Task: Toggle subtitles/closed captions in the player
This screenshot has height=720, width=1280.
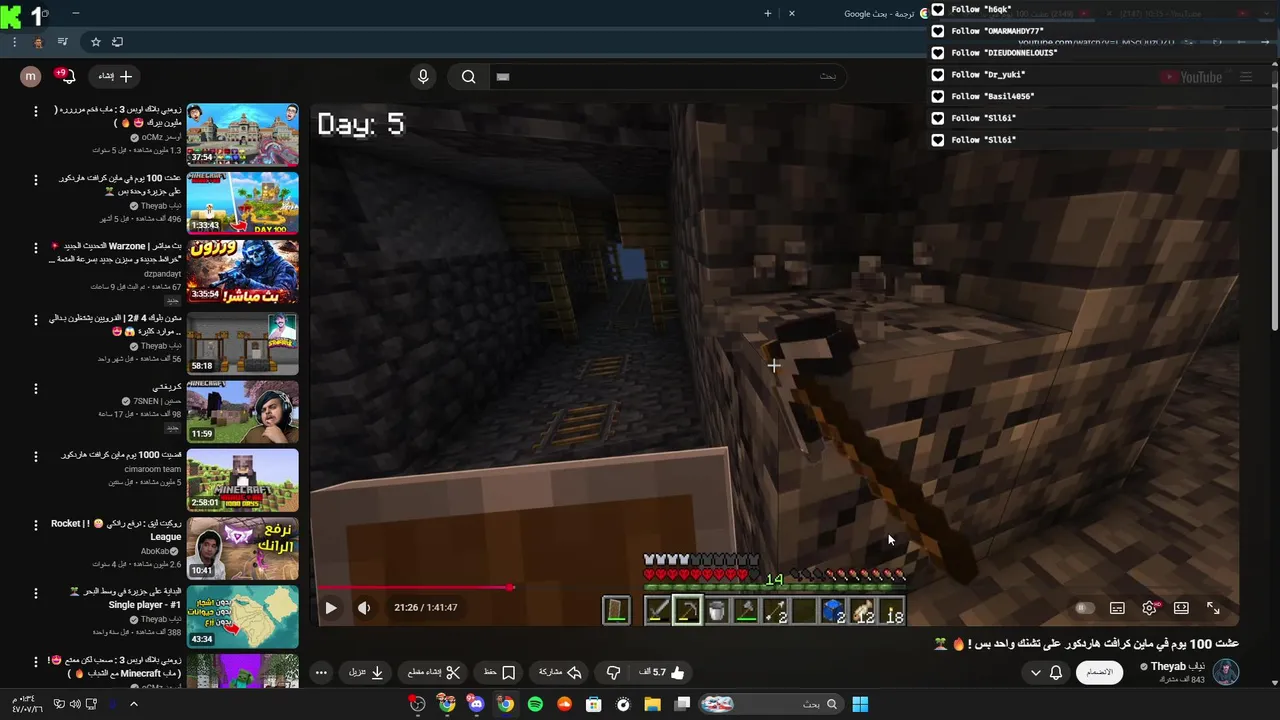Action: click(x=1117, y=608)
